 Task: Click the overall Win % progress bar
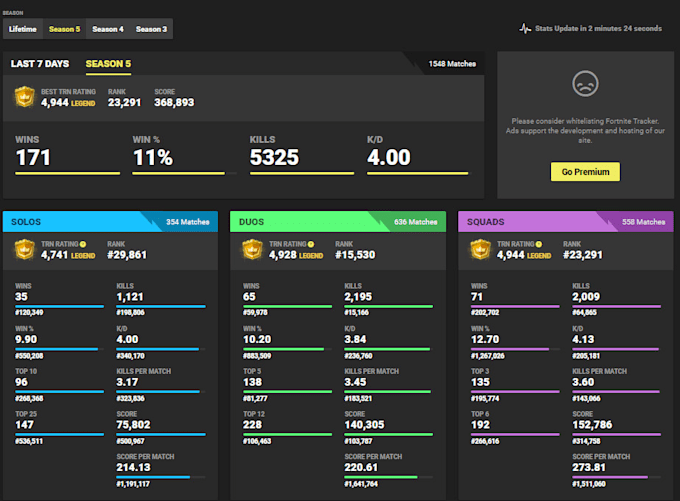[x=184, y=174]
